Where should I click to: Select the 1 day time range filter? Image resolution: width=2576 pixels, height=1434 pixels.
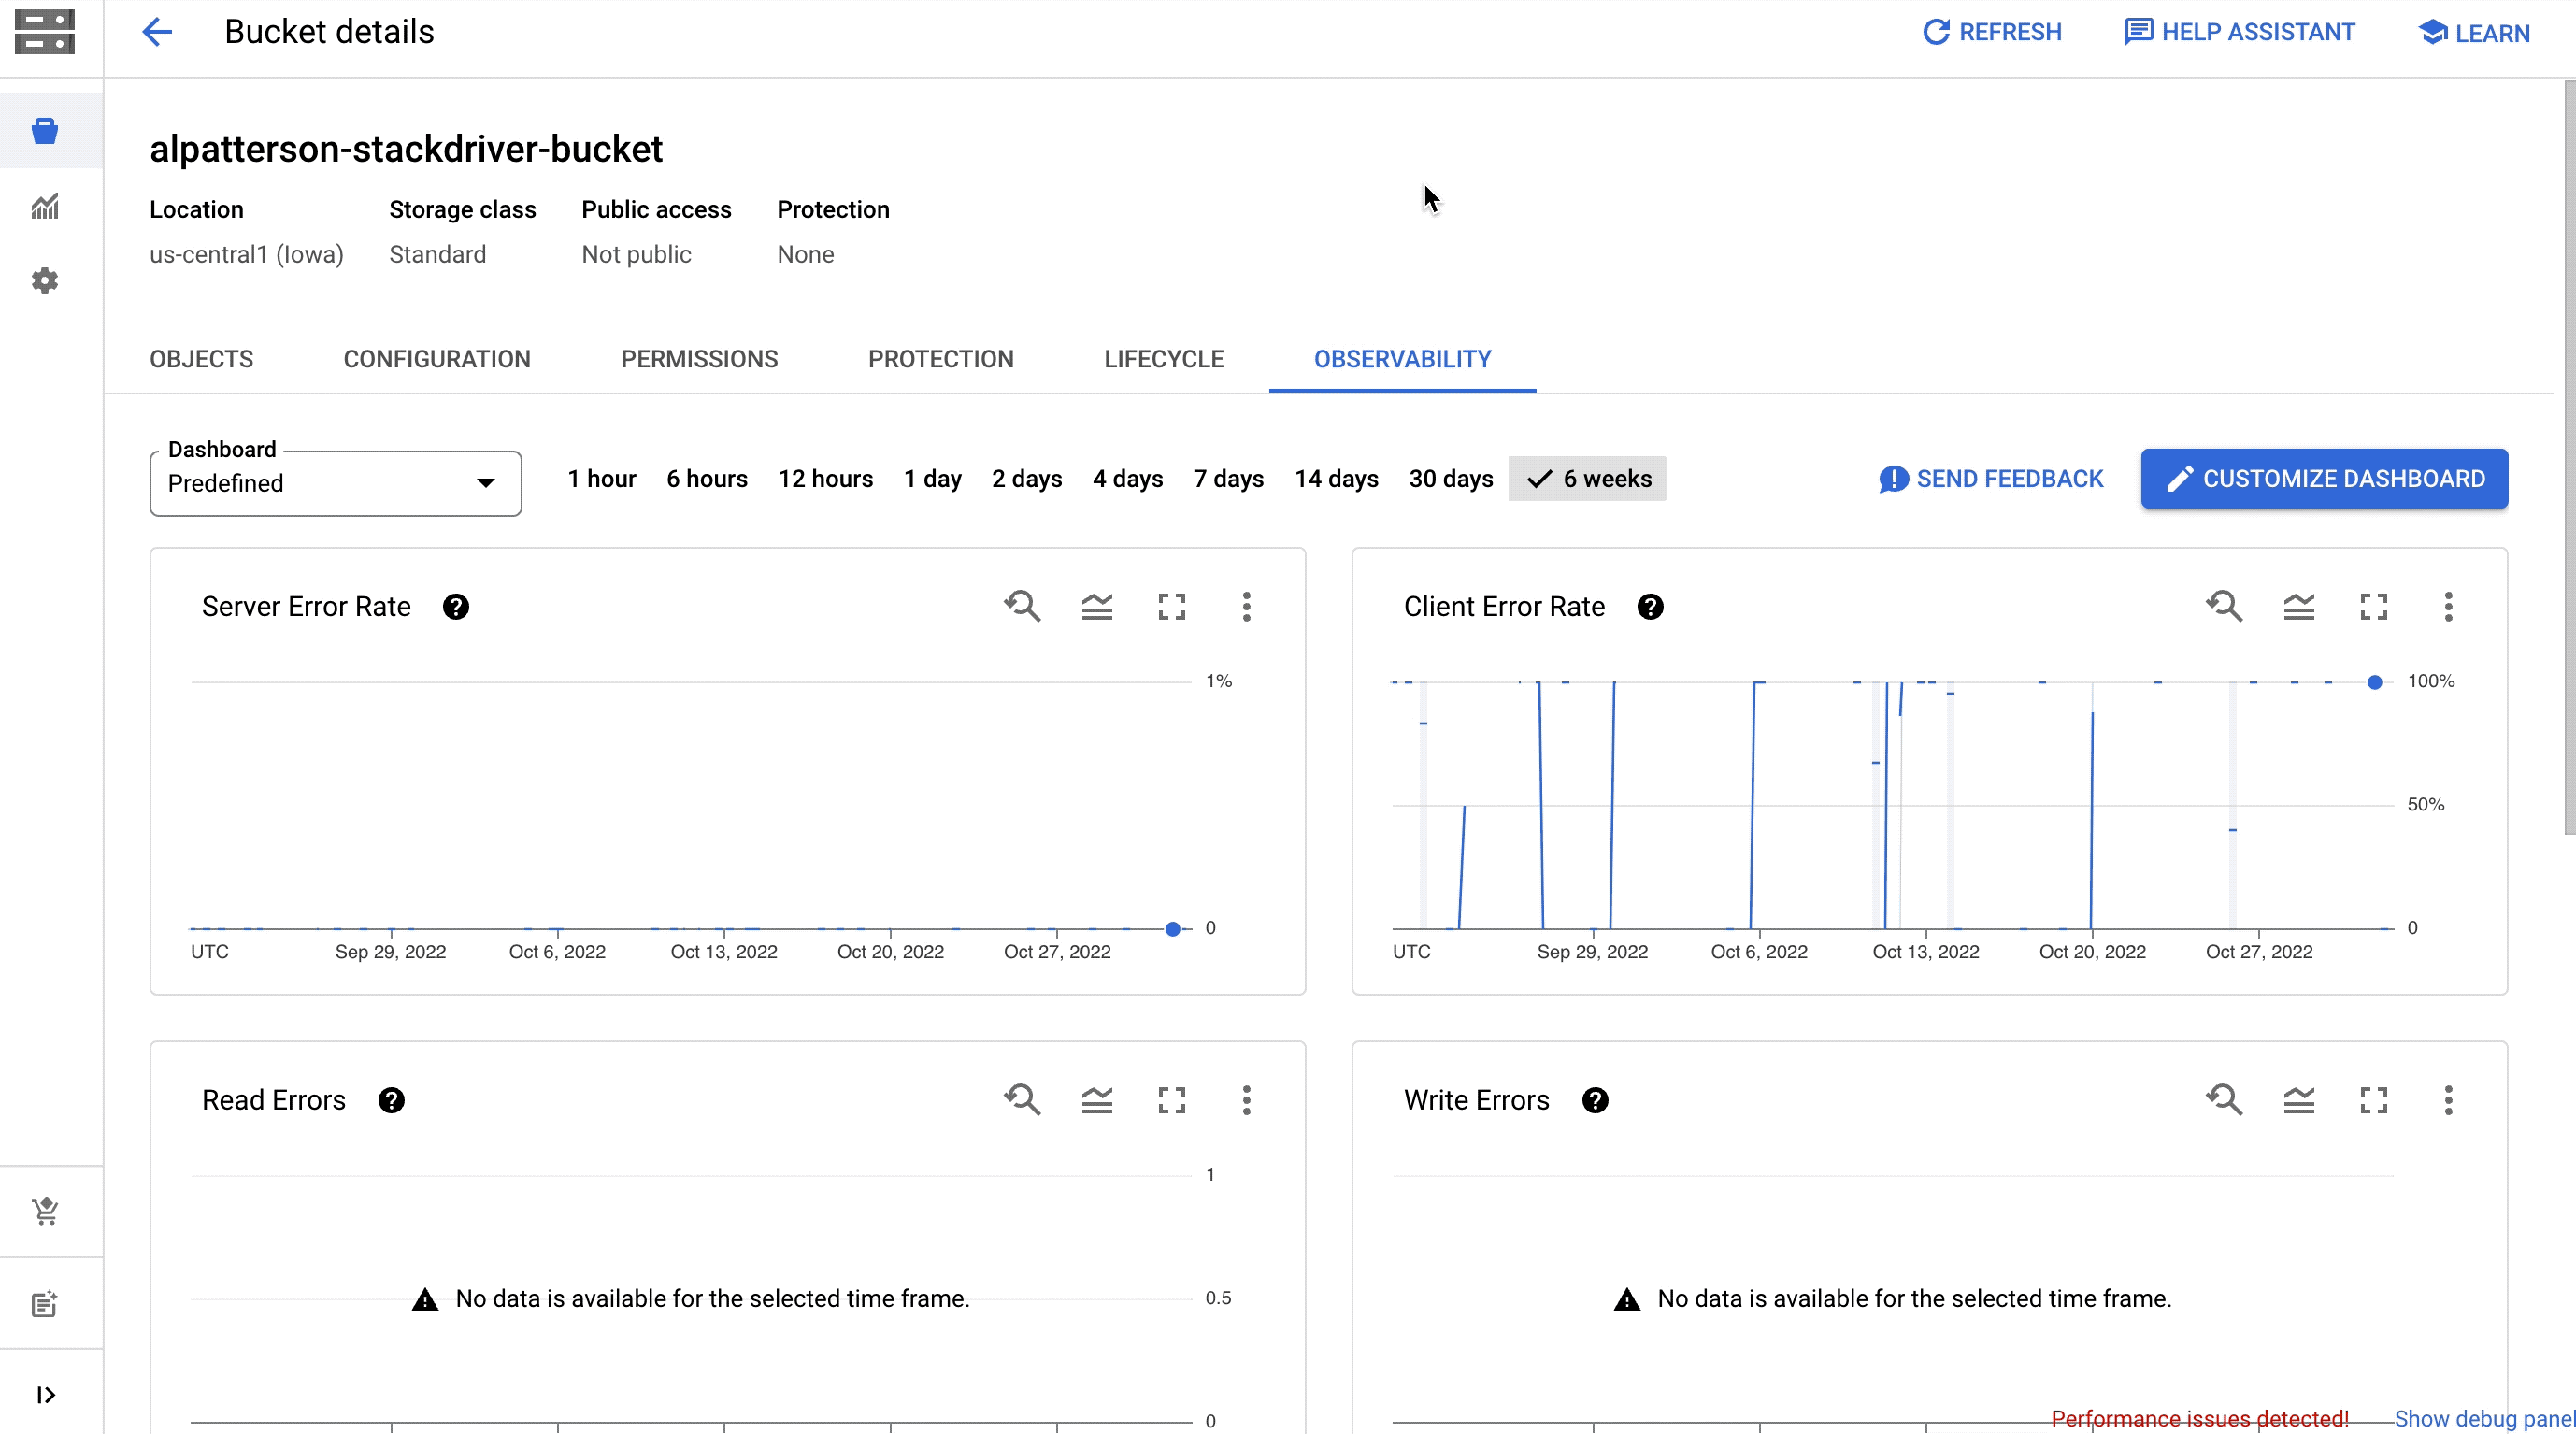coord(932,479)
